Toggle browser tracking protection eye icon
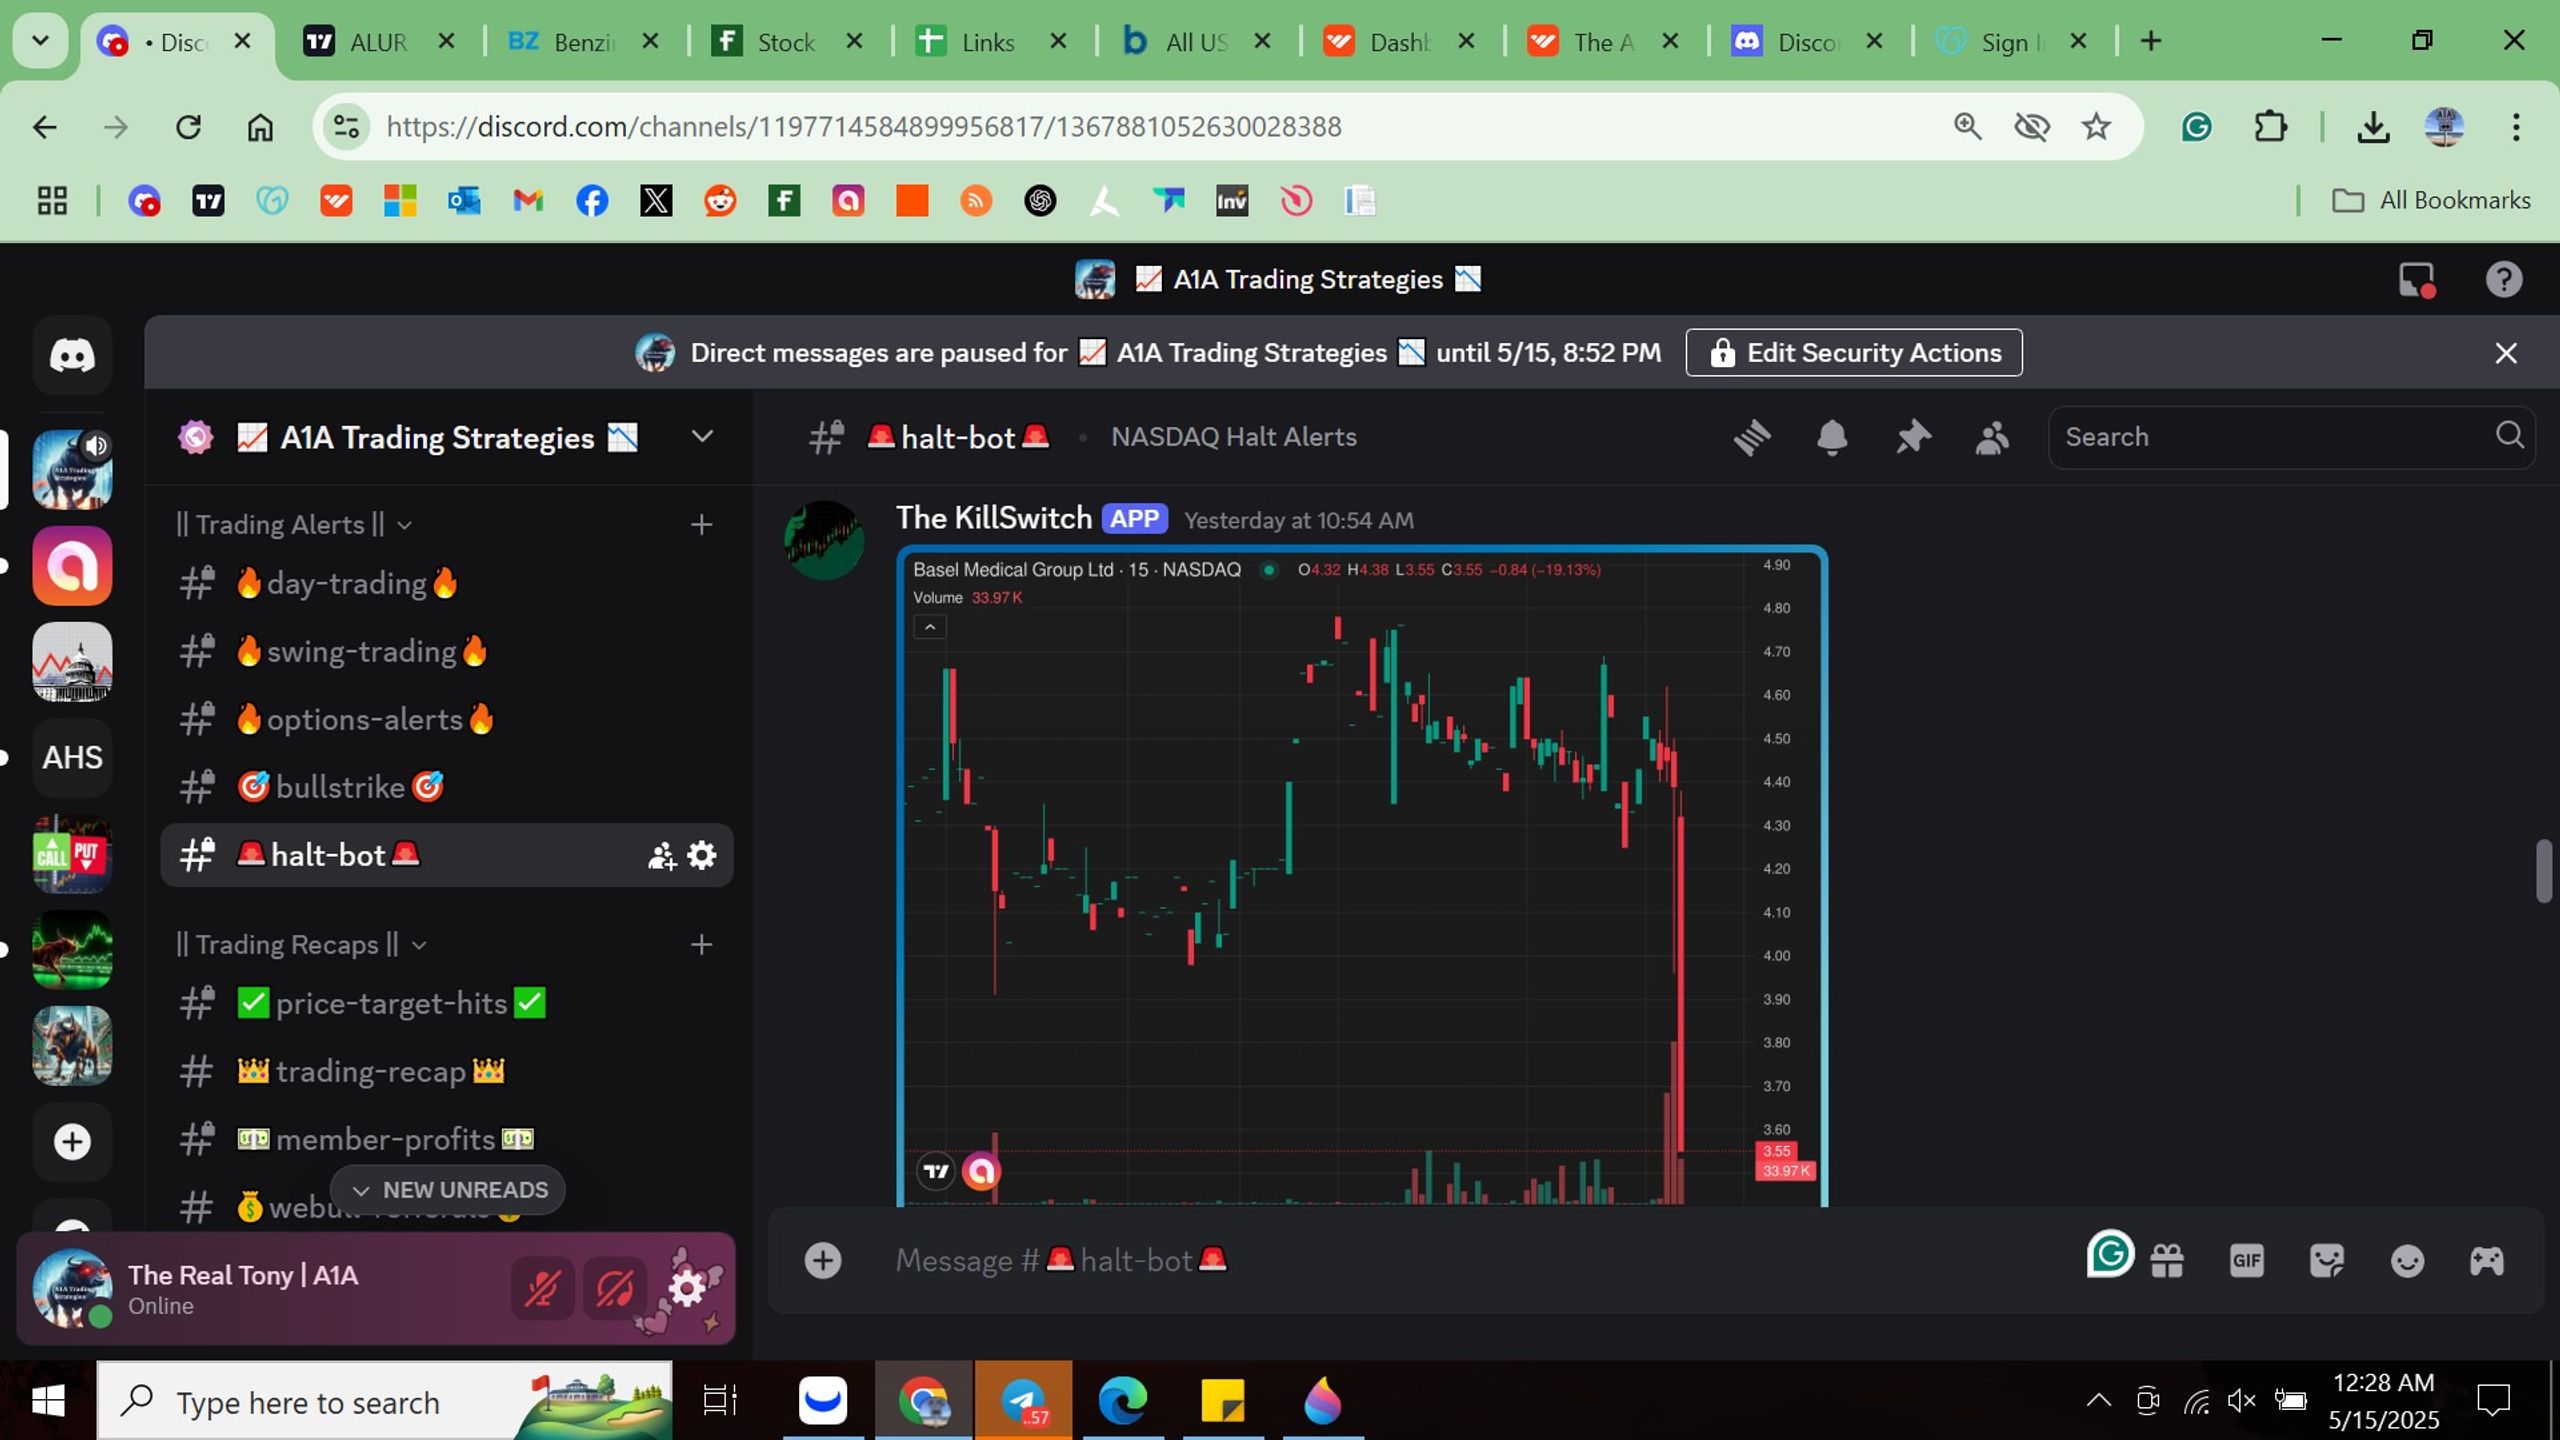The image size is (2560, 1440). coord(2032,127)
